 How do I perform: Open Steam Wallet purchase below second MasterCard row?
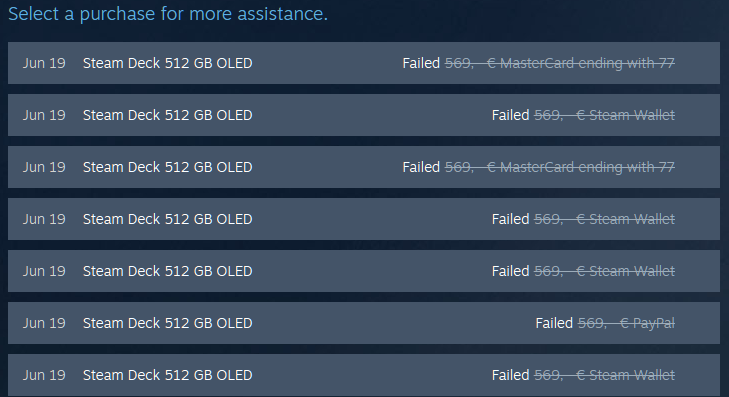[364, 219]
